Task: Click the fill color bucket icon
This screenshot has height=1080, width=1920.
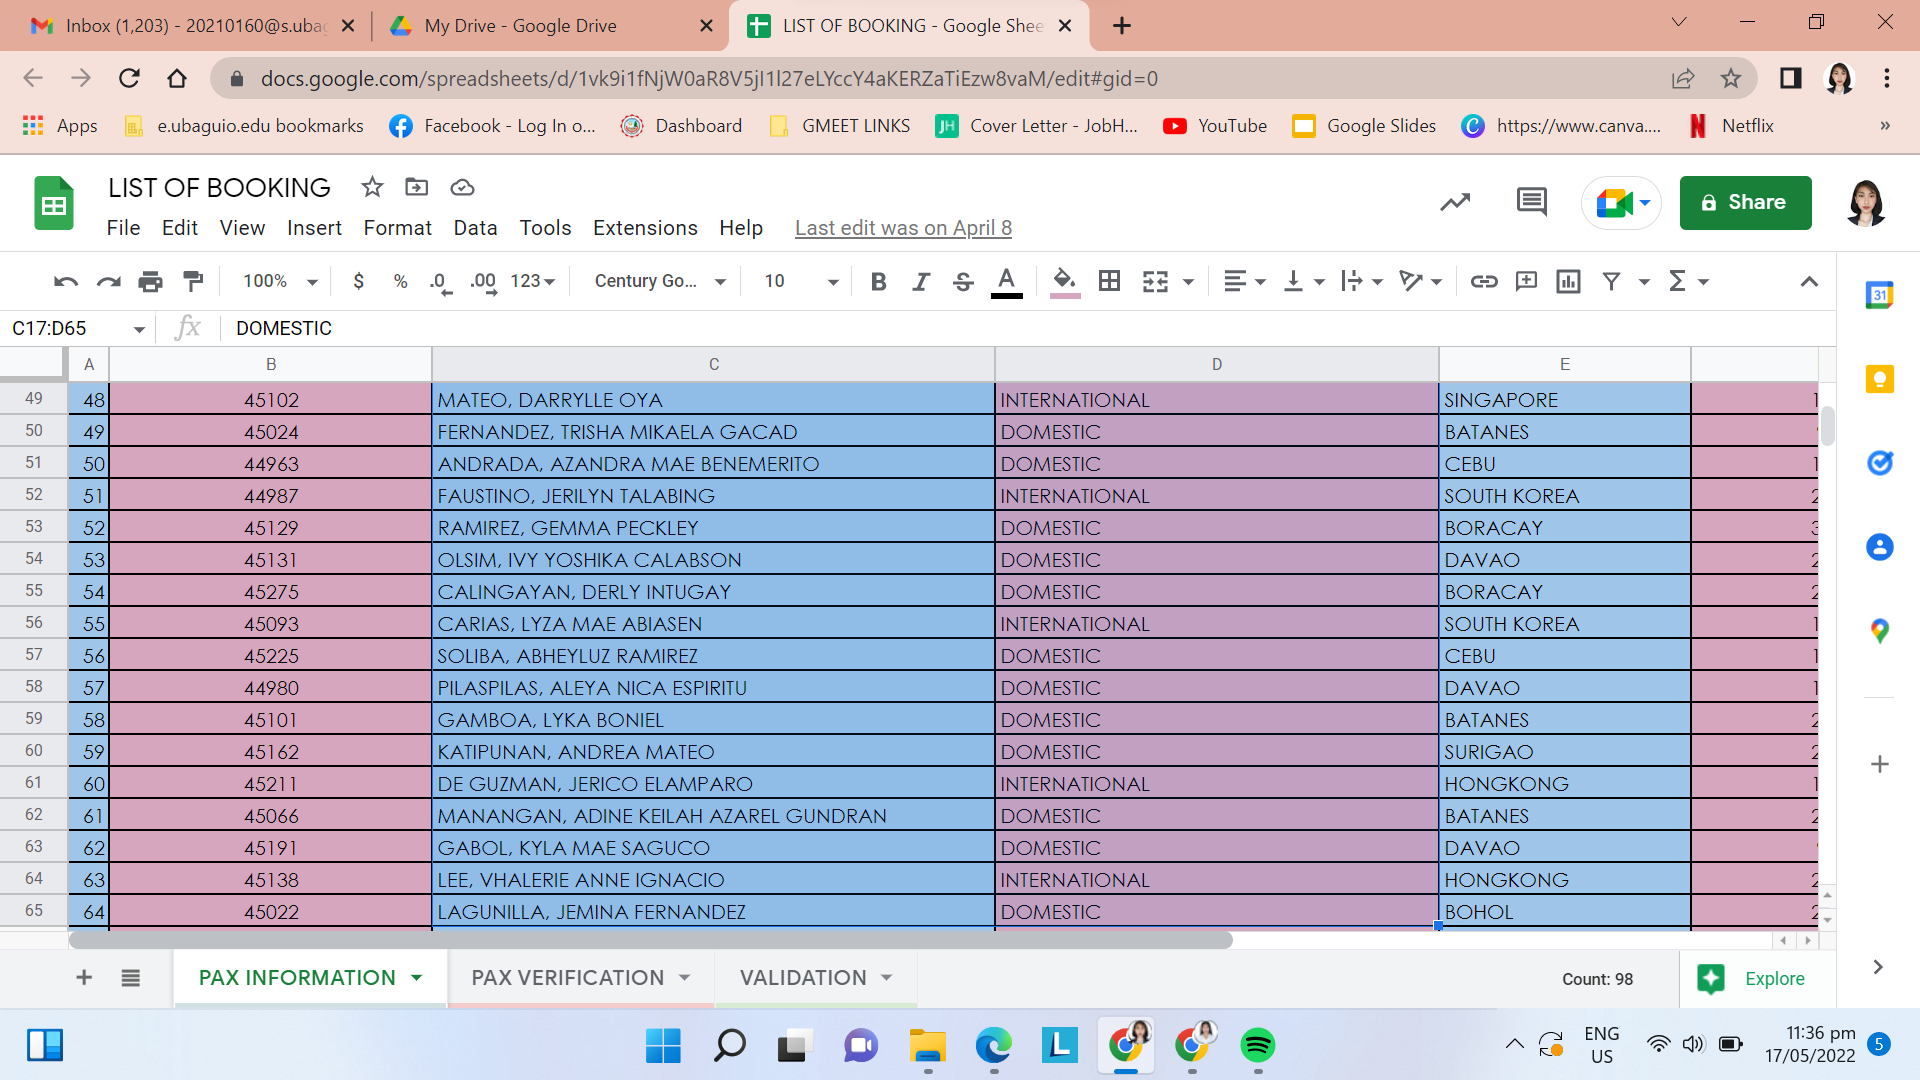Action: tap(1064, 281)
